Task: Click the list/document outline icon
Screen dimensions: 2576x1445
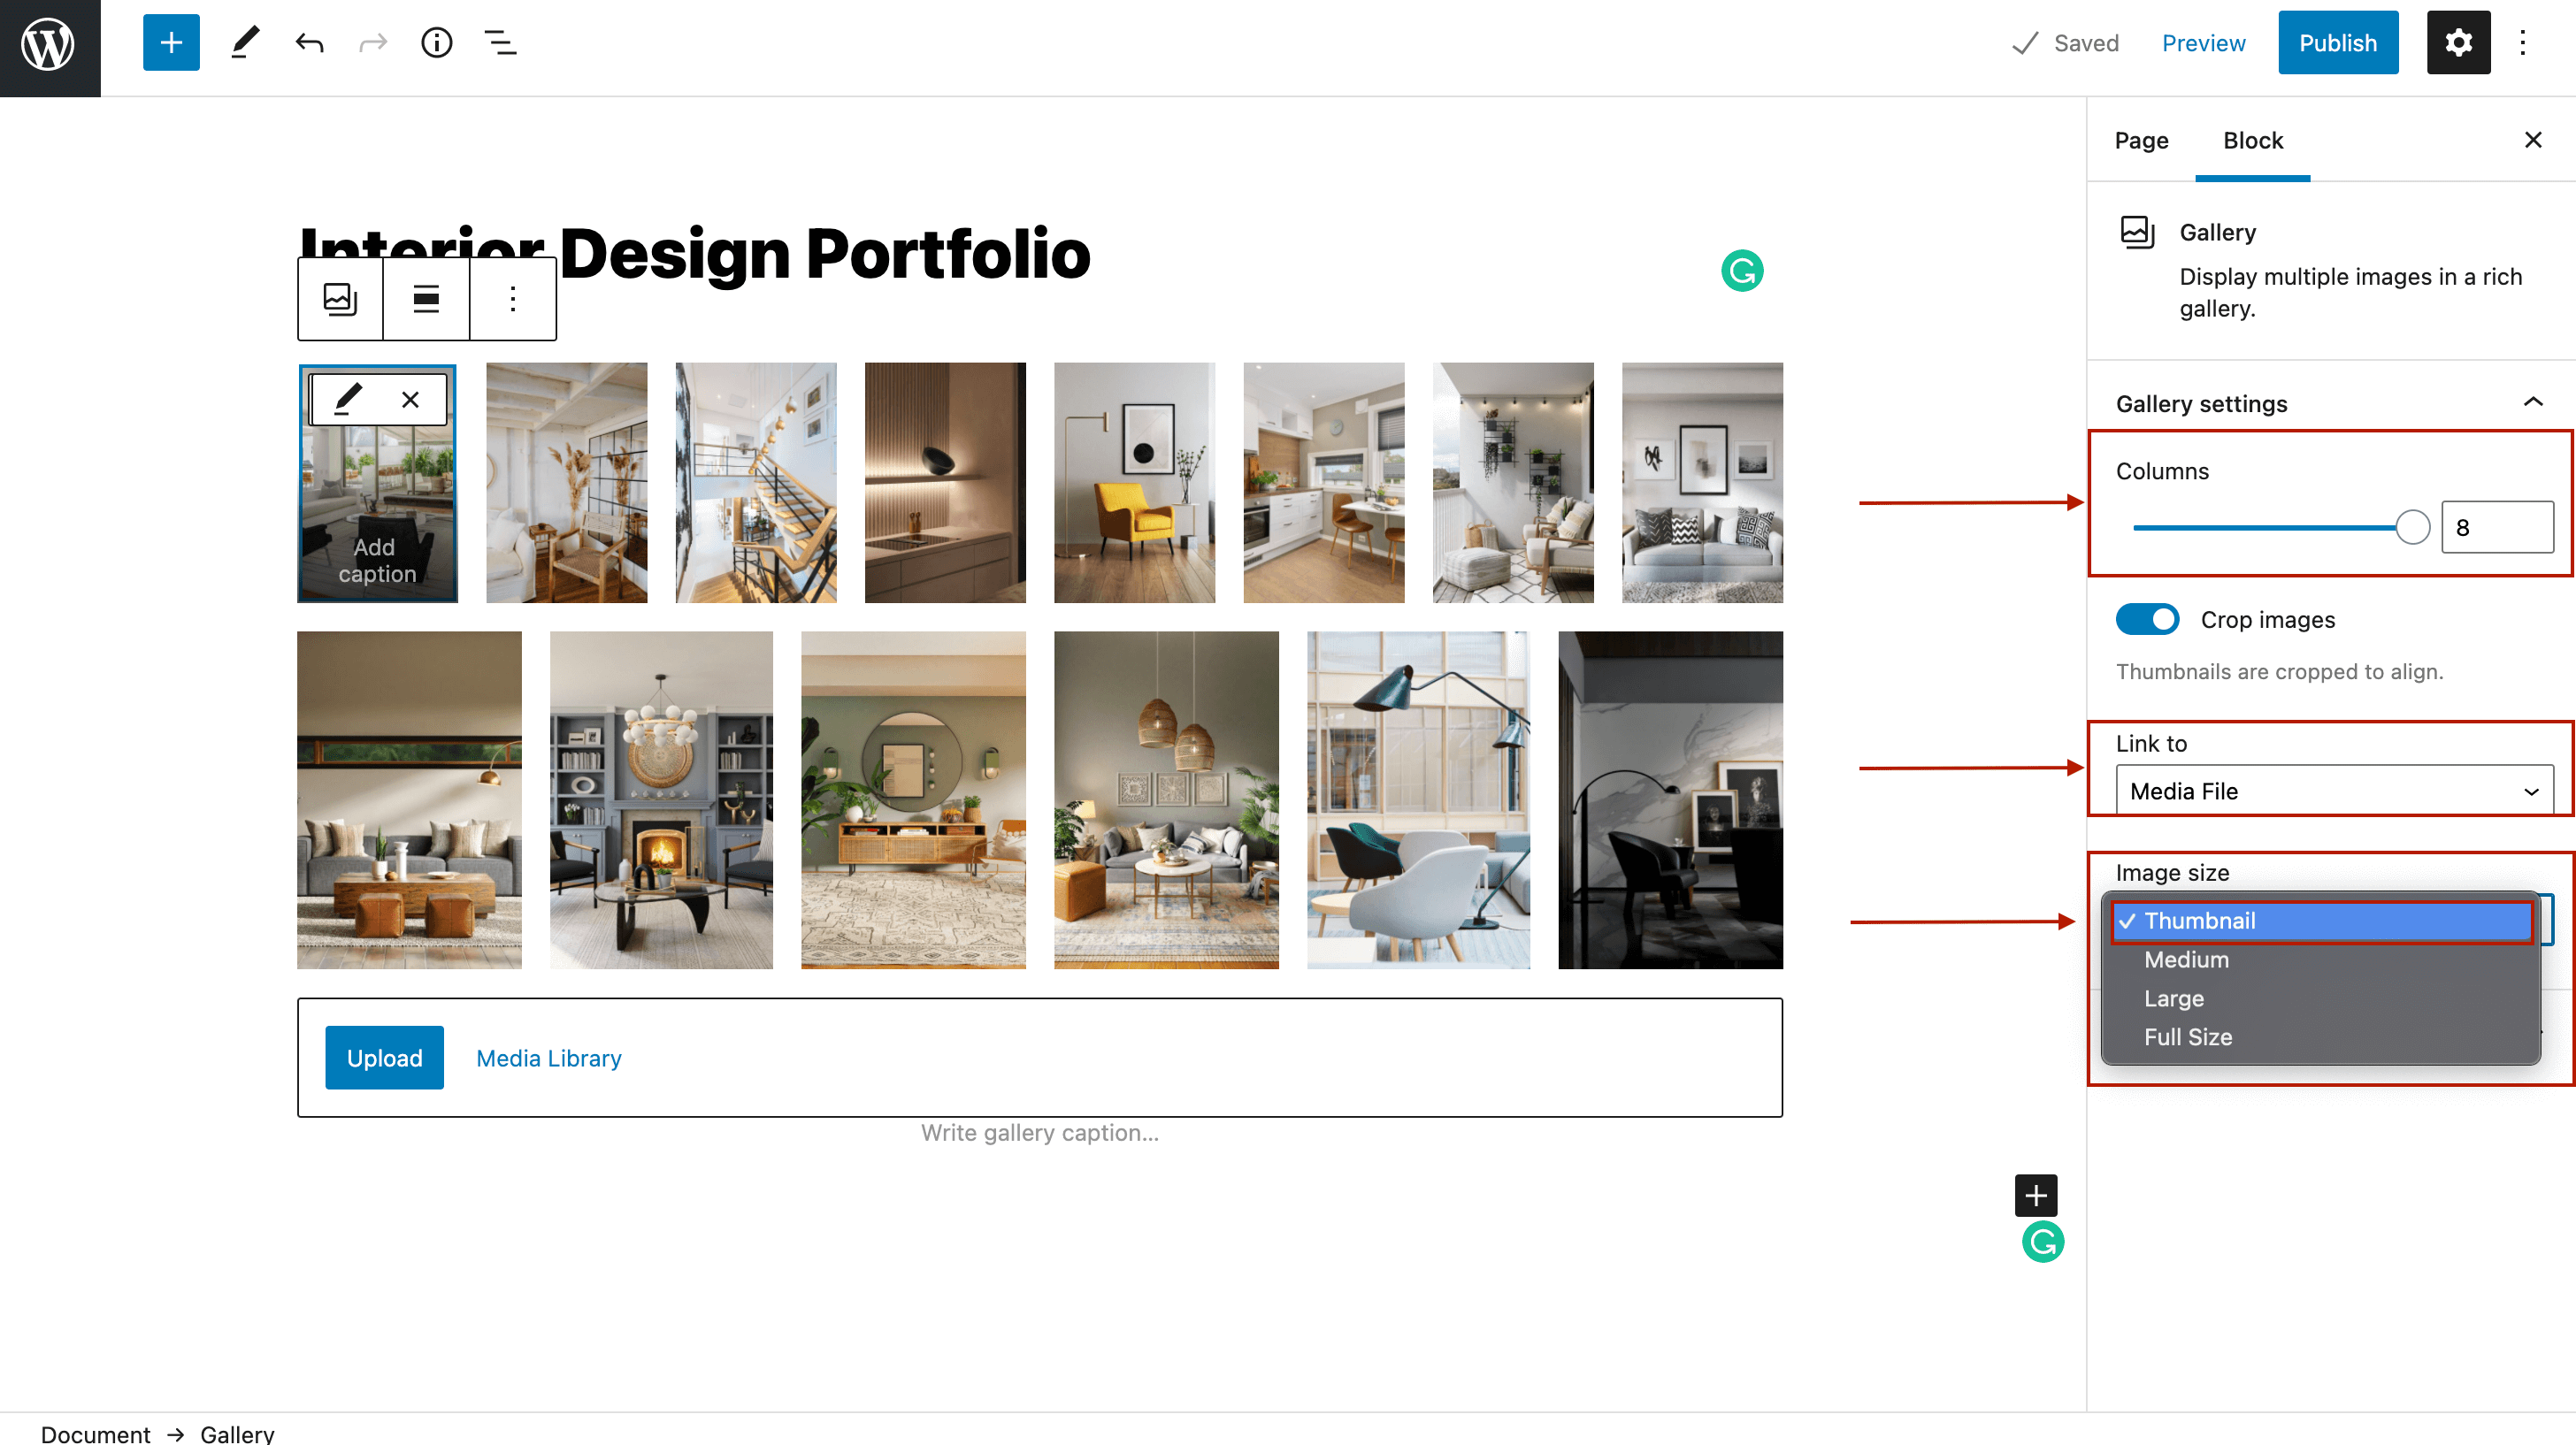Action: click(501, 42)
